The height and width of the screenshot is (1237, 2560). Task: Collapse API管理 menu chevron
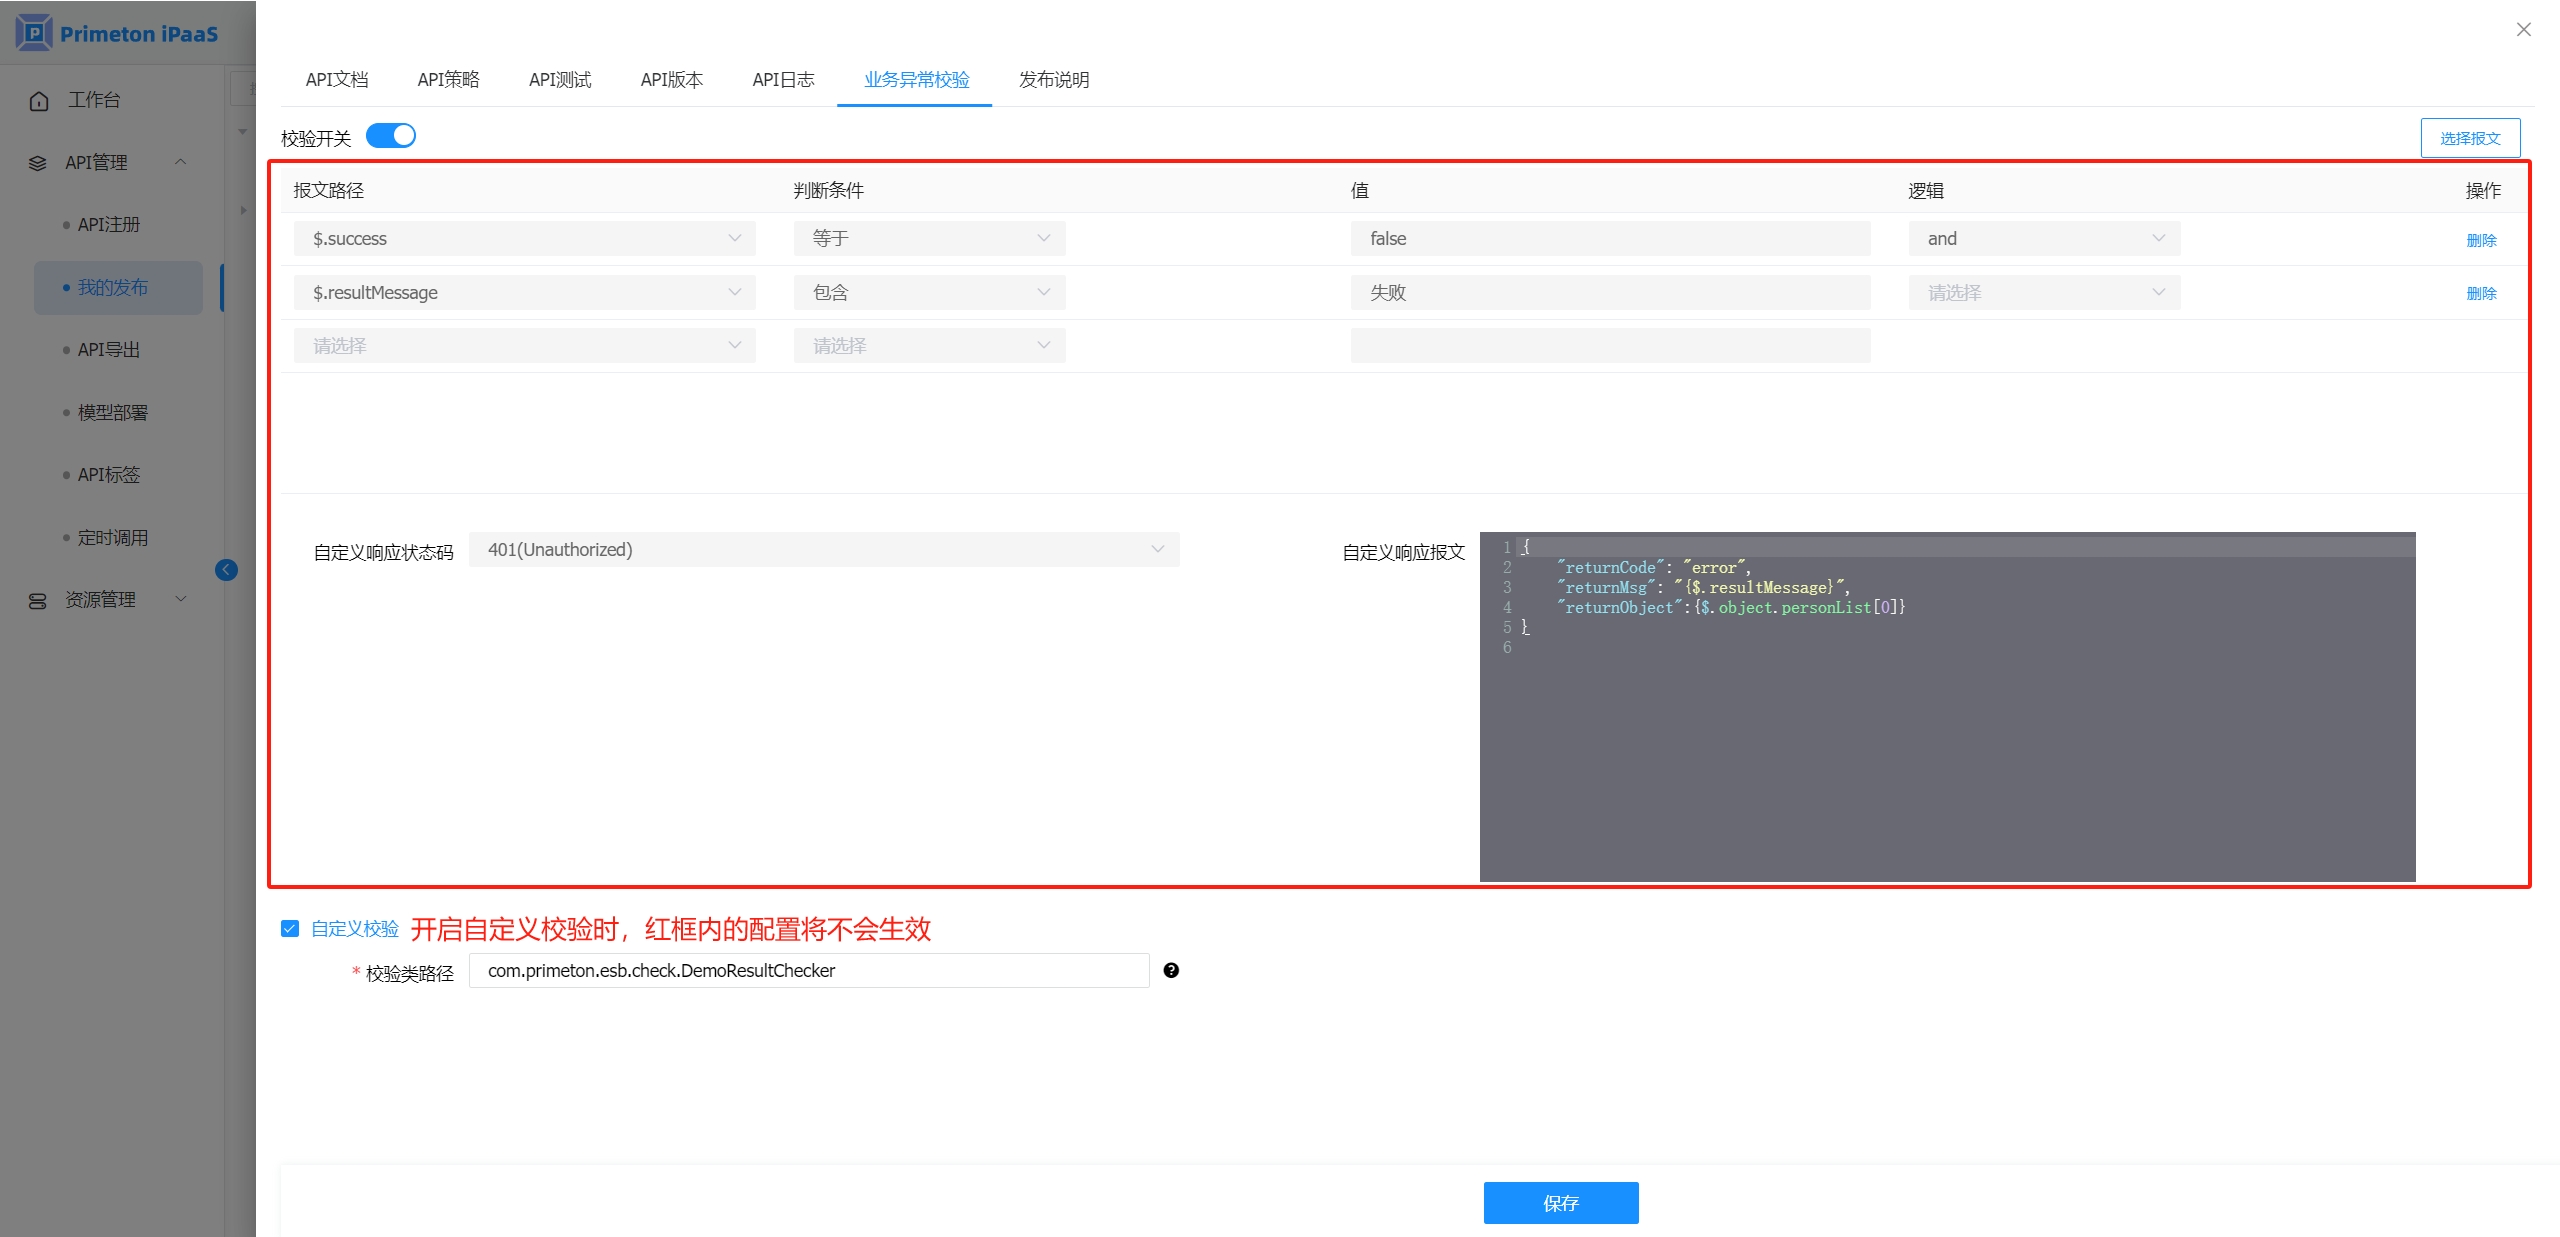(181, 162)
